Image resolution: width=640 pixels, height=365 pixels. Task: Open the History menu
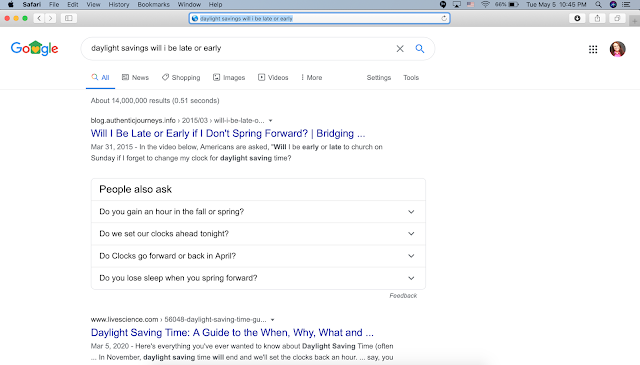pos(119,4)
